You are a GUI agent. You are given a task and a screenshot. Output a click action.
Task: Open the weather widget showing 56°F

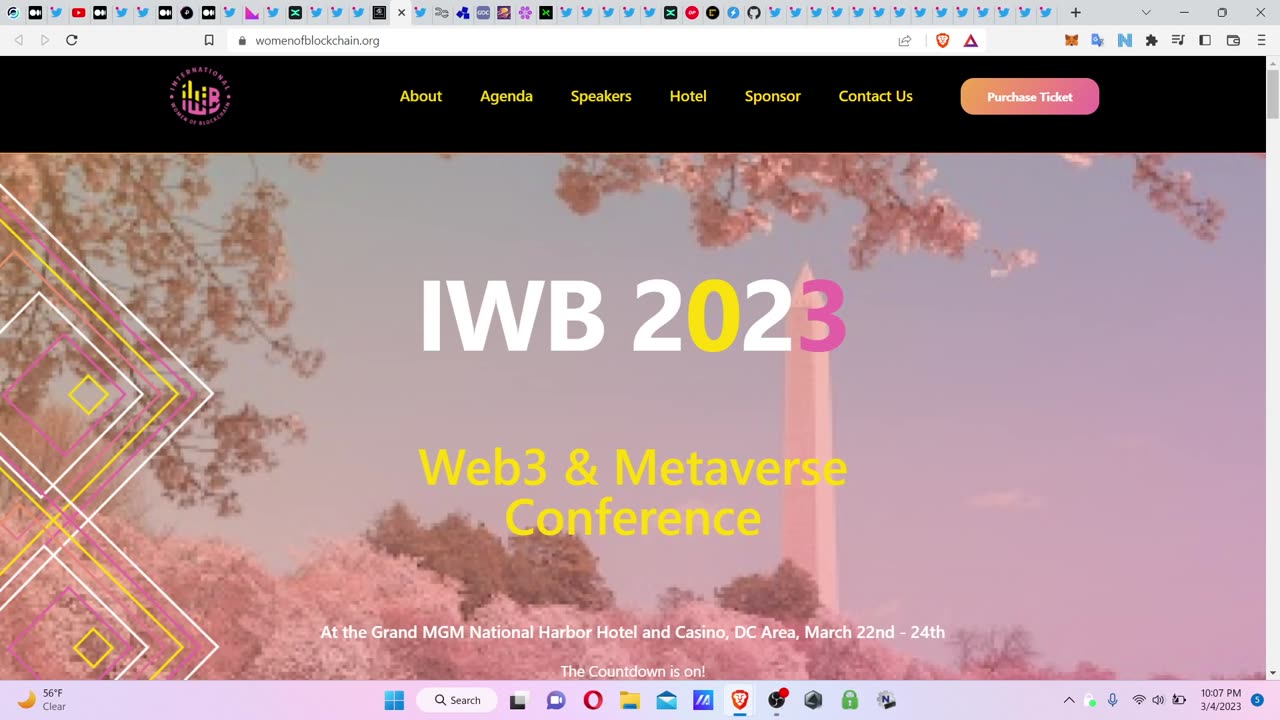coord(42,699)
